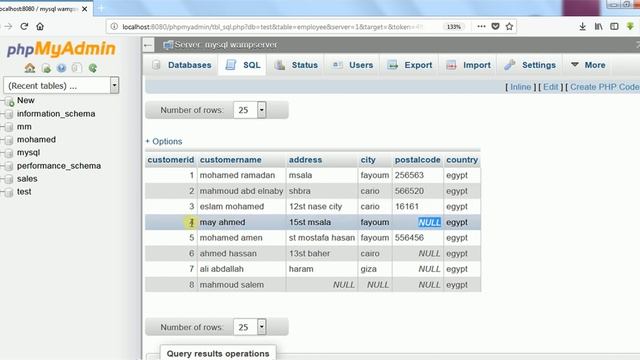Click the cell 'st mostafa hasan'
The image size is (640, 360).
[x=322, y=238]
